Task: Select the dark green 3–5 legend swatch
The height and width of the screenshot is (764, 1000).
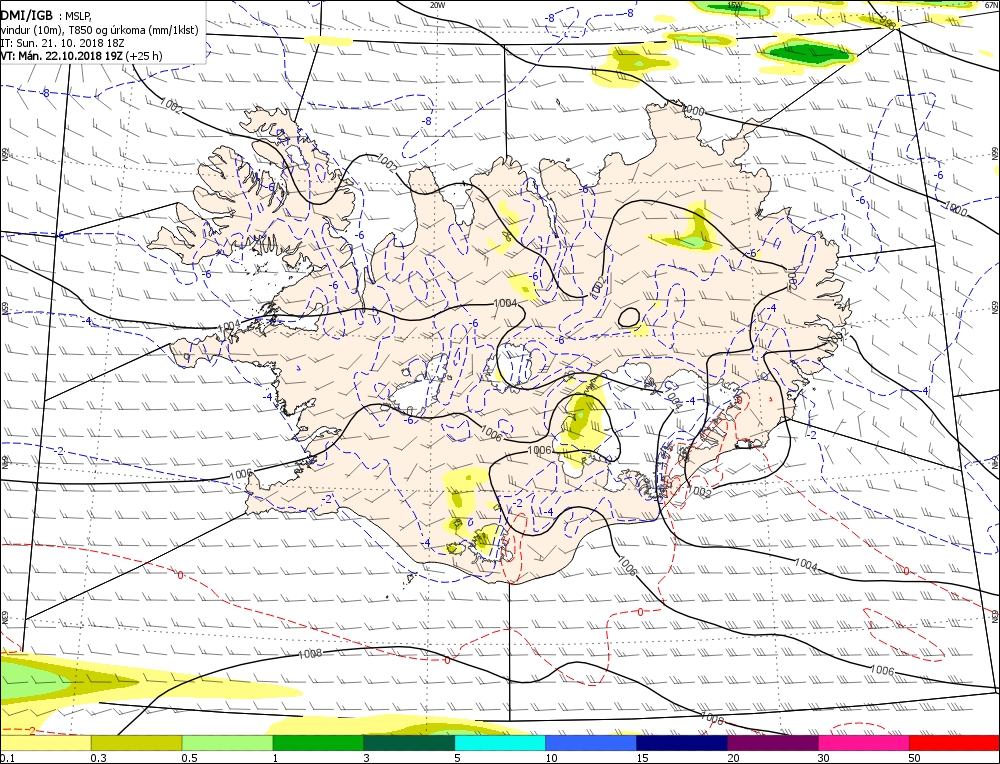Action: [409, 743]
